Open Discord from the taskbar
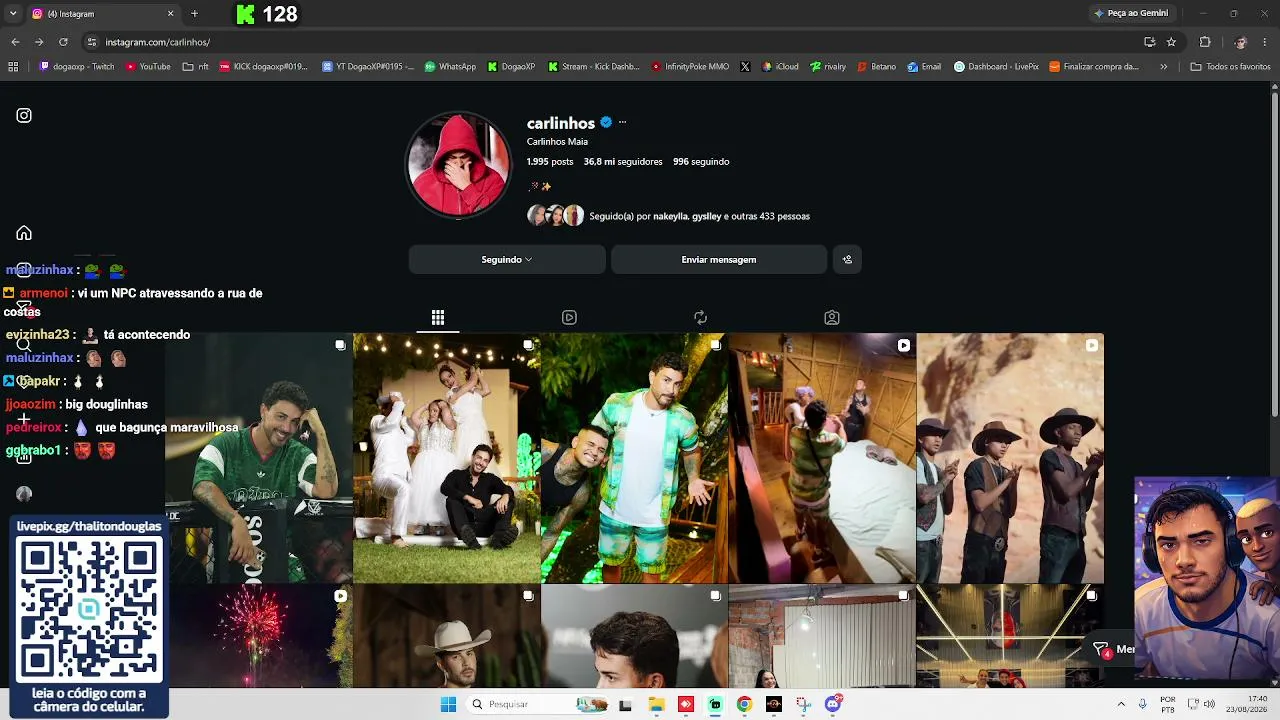Screen dimensions: 1280x720 point(833,704)
